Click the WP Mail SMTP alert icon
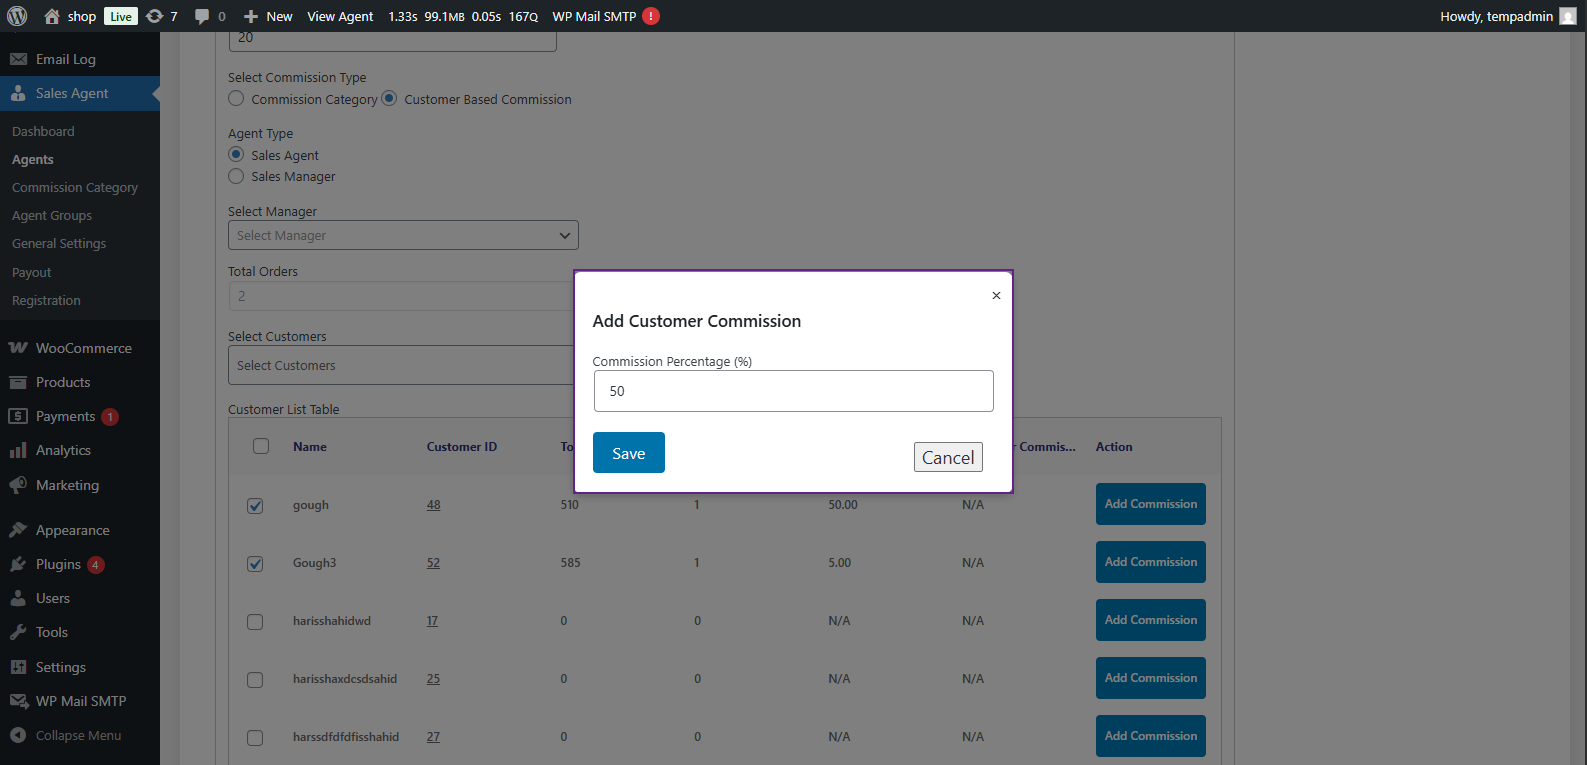 (651, 16)
